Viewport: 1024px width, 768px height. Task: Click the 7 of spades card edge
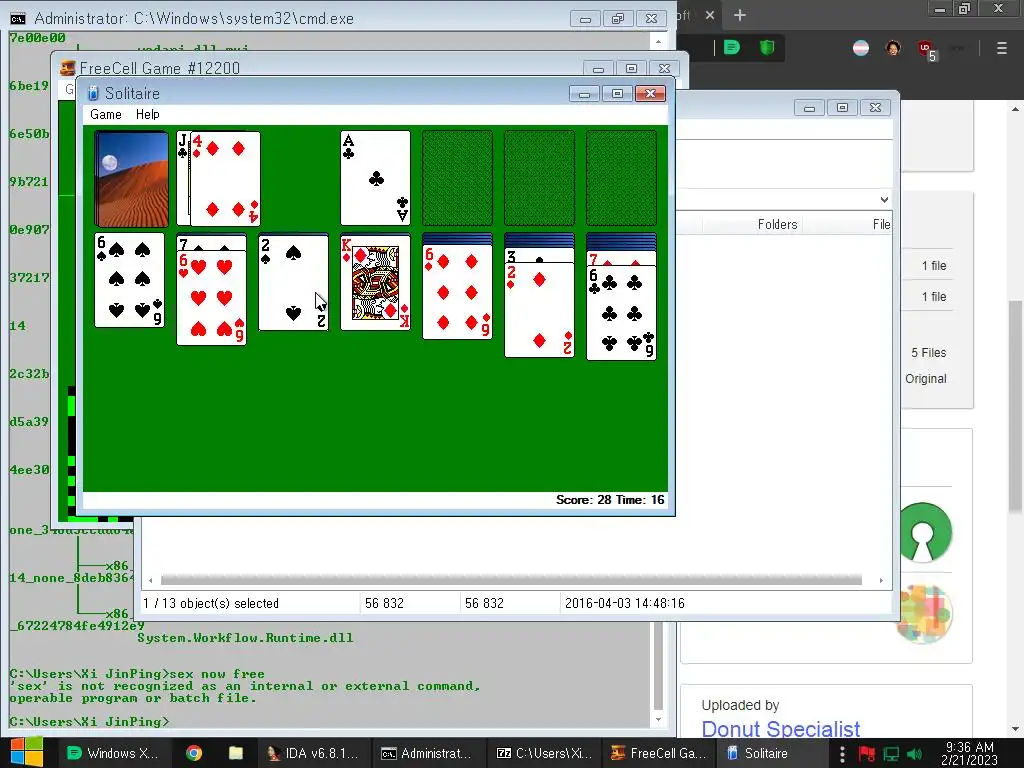click(x=212, y=243)
